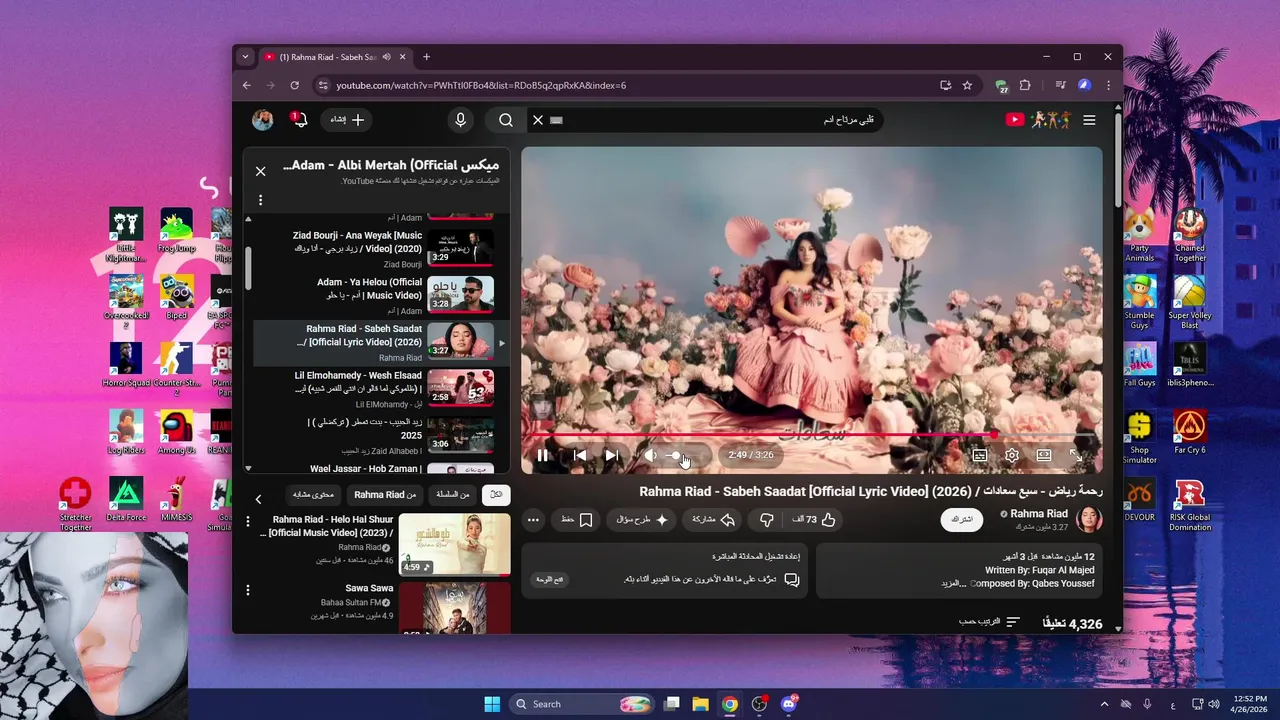Open Discord from taskbar

(x=789, y=704)
